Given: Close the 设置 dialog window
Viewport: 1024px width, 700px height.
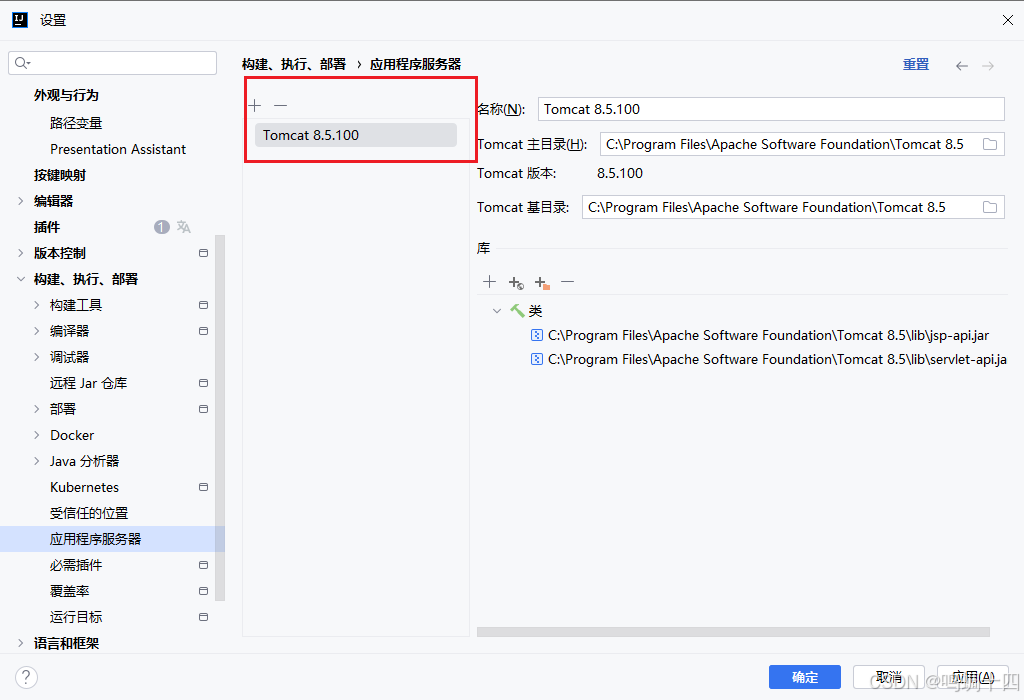Looking at the screenshot, I should pos(1008,20).
